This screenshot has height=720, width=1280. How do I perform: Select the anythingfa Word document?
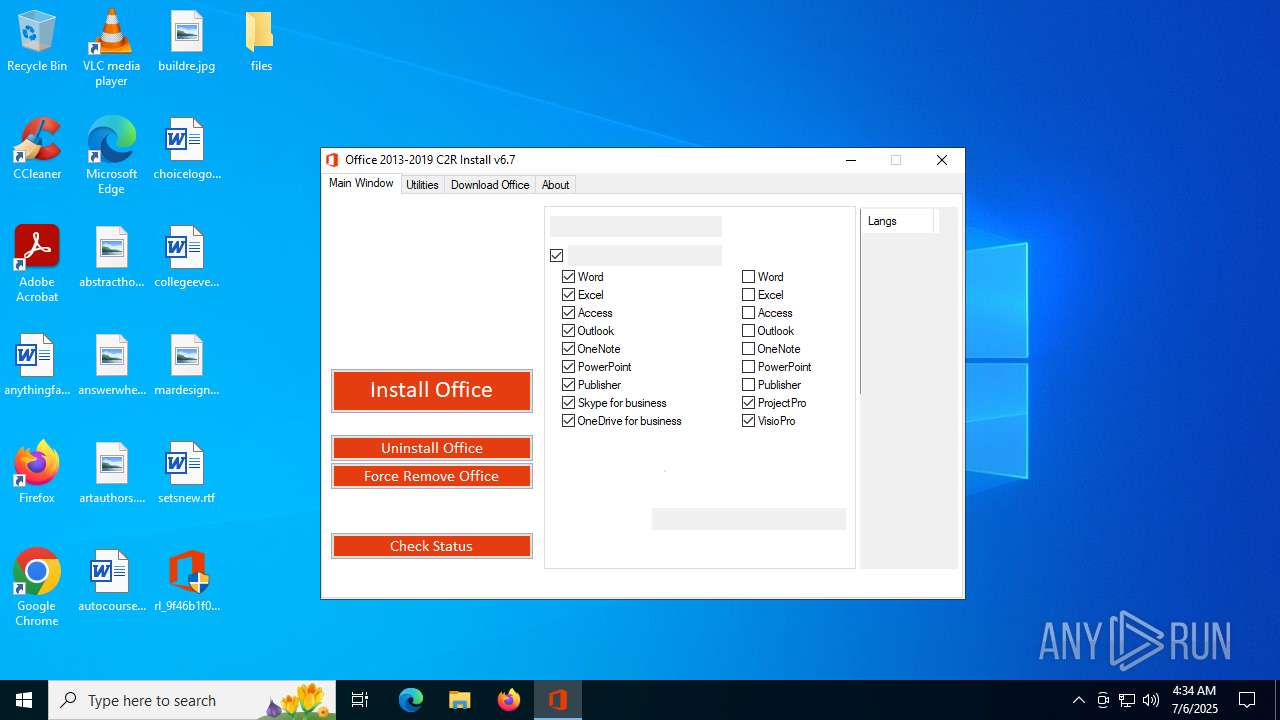(37, 365)
